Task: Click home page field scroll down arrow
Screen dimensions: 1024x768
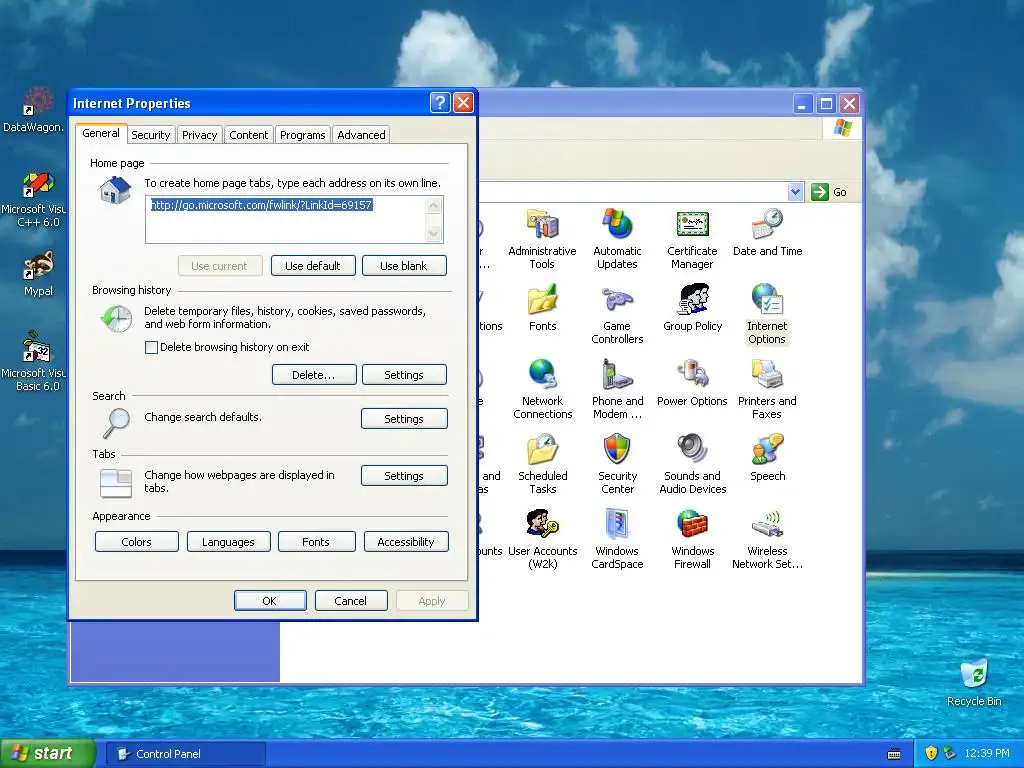Action: pos(434,233)
